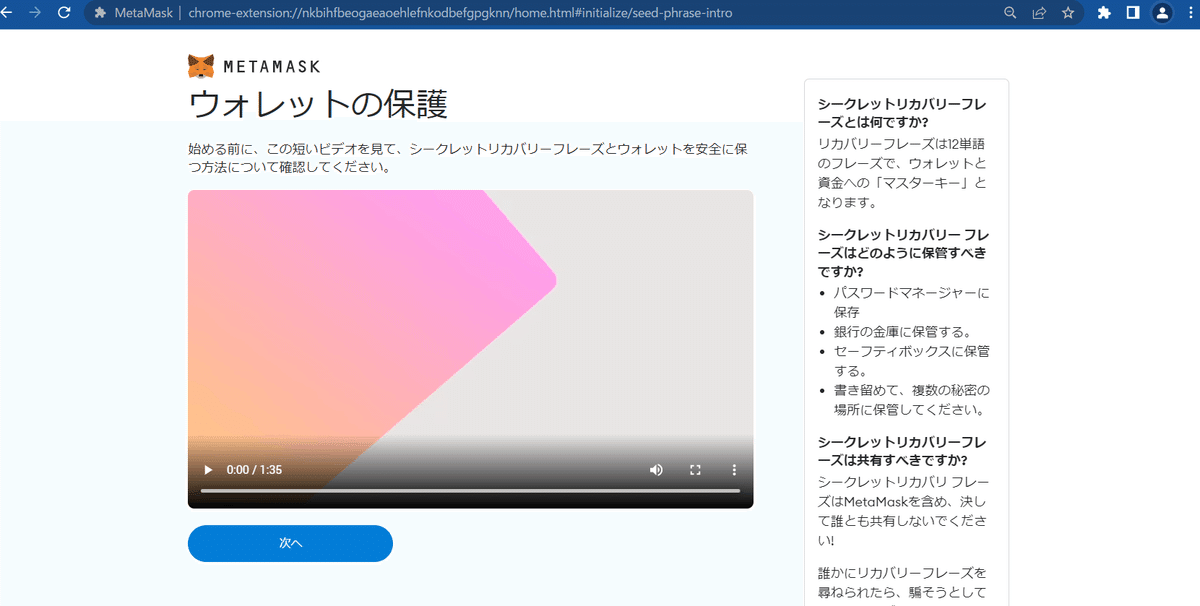1200x606 pixels.
Task: Click the browser back arrow
Action: tap(5, 13)
